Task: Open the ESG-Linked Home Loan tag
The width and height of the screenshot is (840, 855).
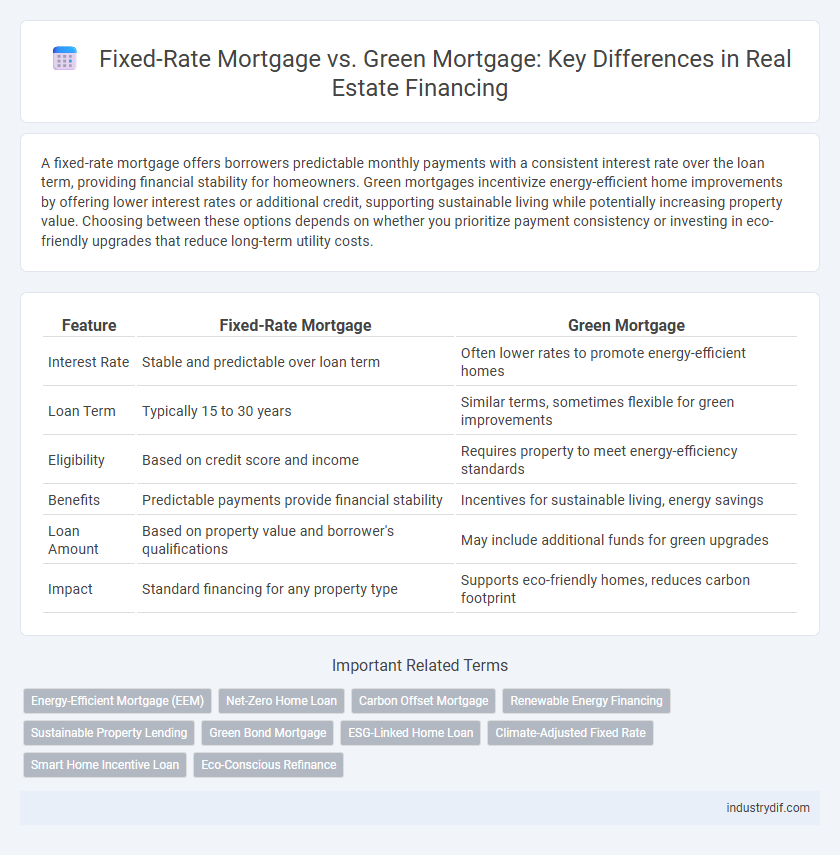Action: 411,733
